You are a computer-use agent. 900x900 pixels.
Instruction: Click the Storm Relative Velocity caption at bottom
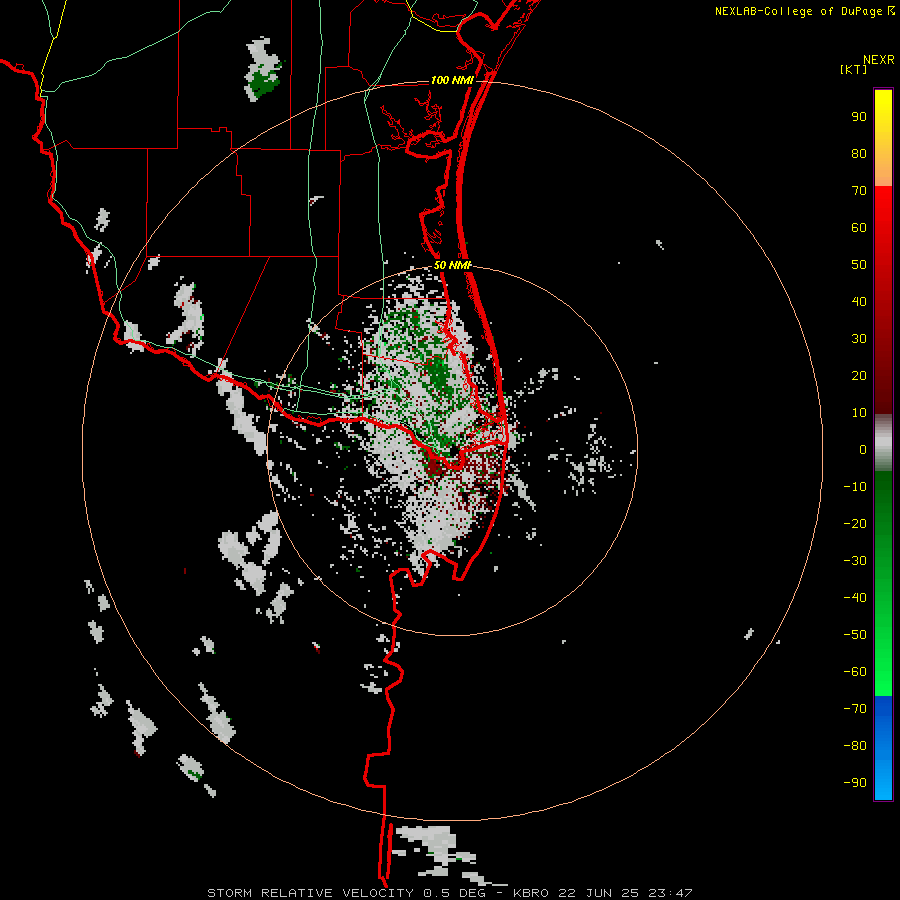[x=449, y=893]
